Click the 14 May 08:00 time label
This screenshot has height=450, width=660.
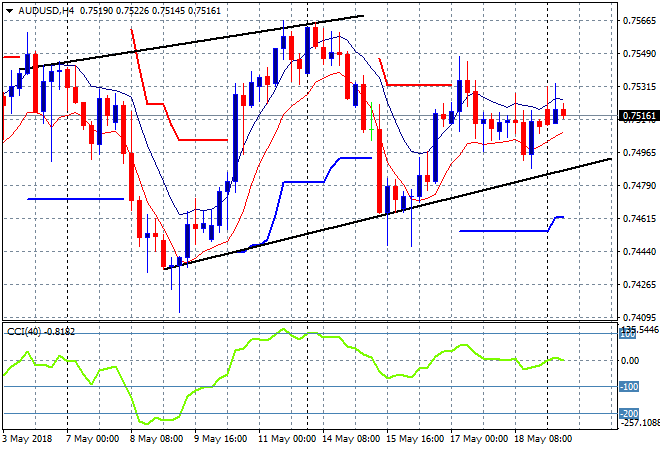click(351, 439)
